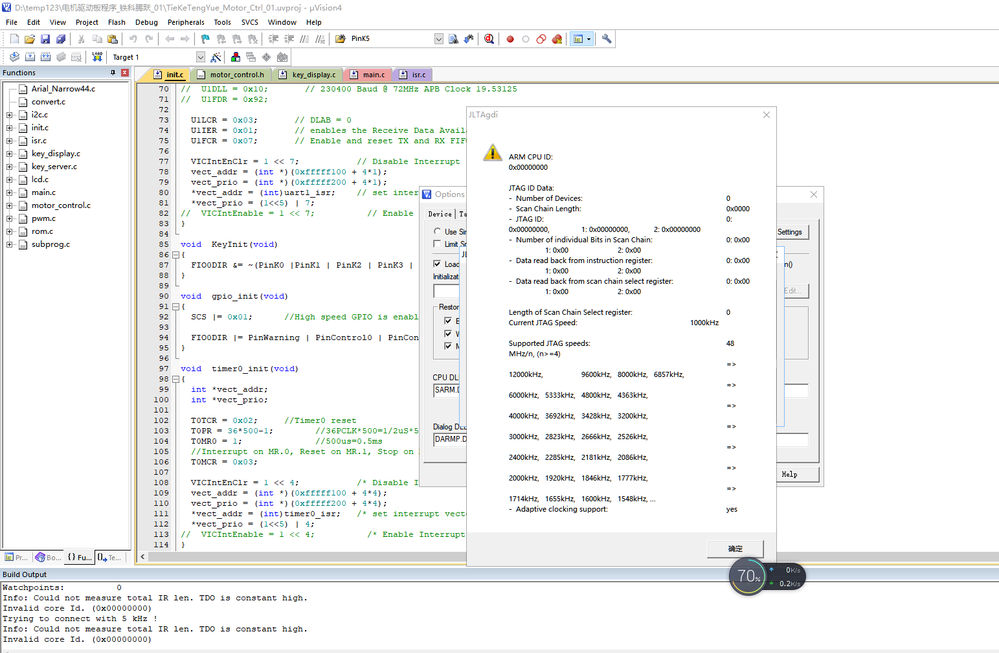Image resolution: width=999 pixels, height=653 pixels.
Task: Click the Save file toolbar icon
Action: click(x=46, y=39)
